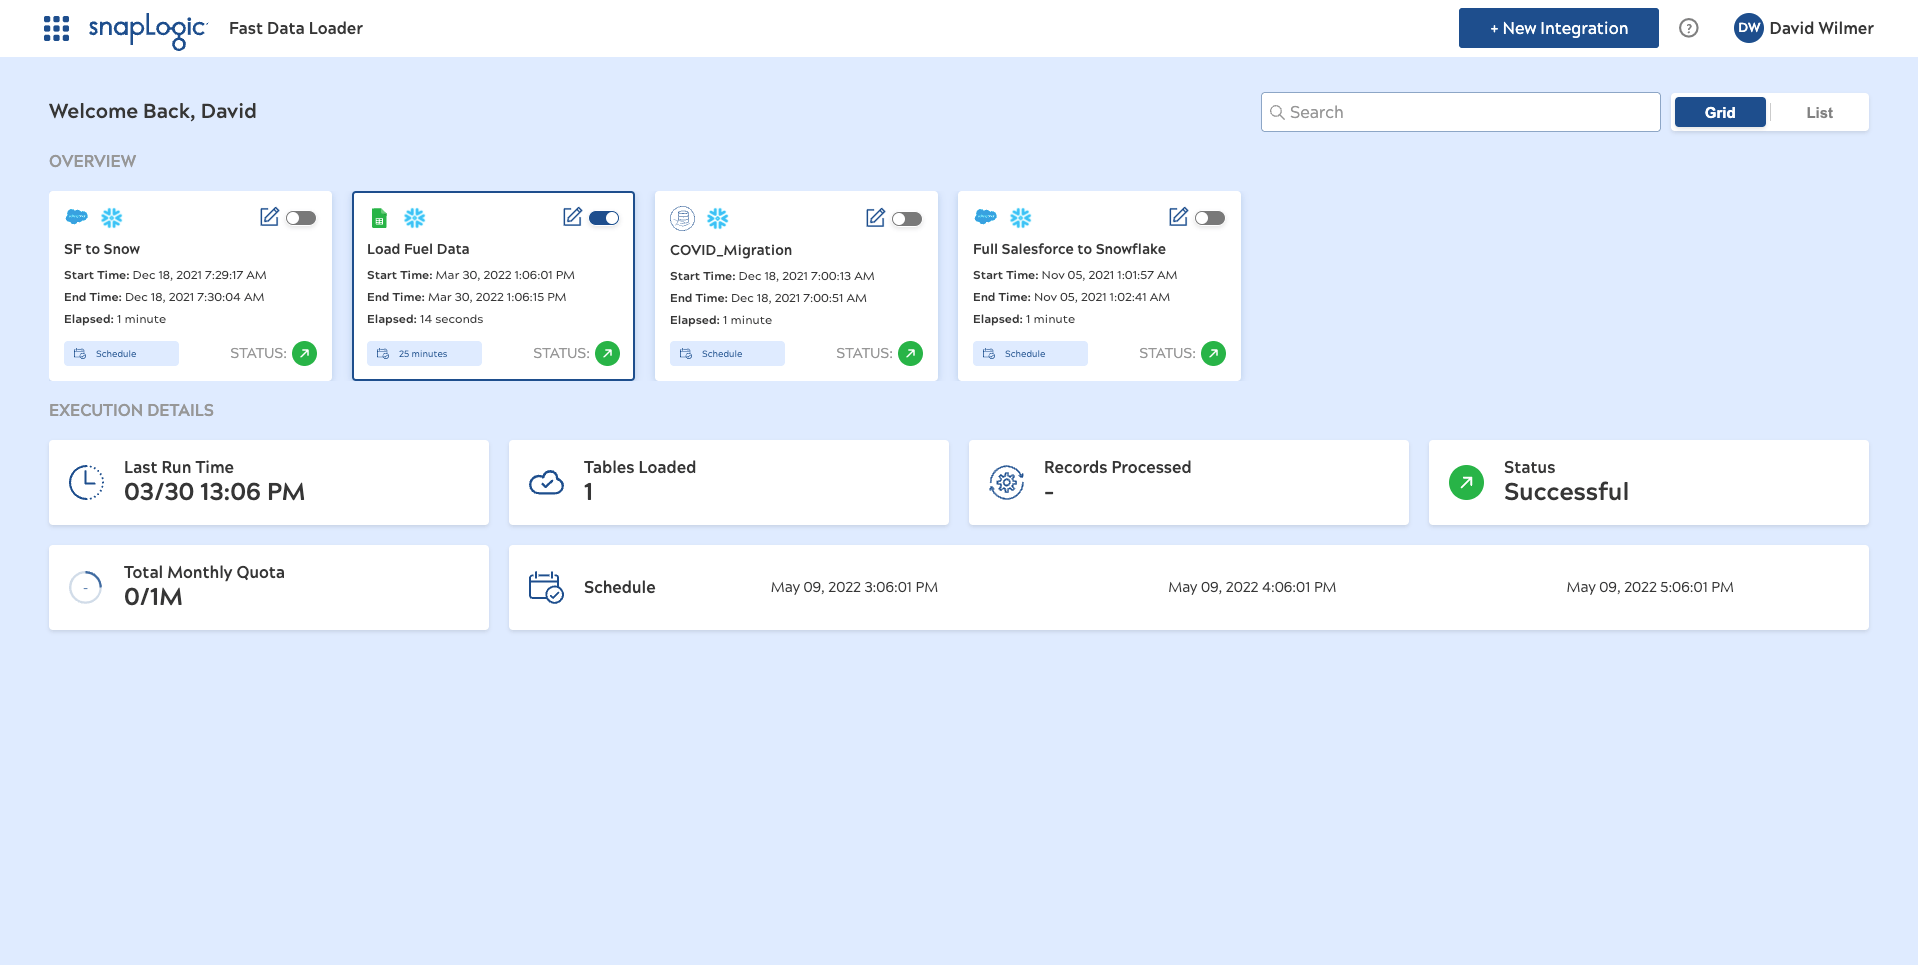Click Snowflake icon on Full Salesforce to Snowflake
1918x965 pixels.
[1021, 217]
